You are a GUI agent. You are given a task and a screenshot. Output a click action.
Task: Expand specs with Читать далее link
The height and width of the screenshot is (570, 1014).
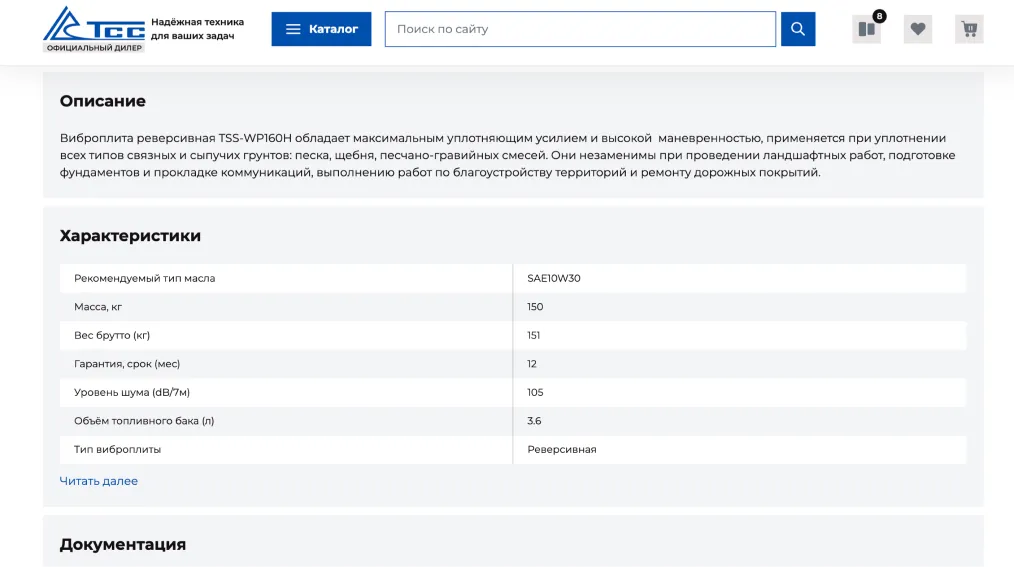(98, 481)
